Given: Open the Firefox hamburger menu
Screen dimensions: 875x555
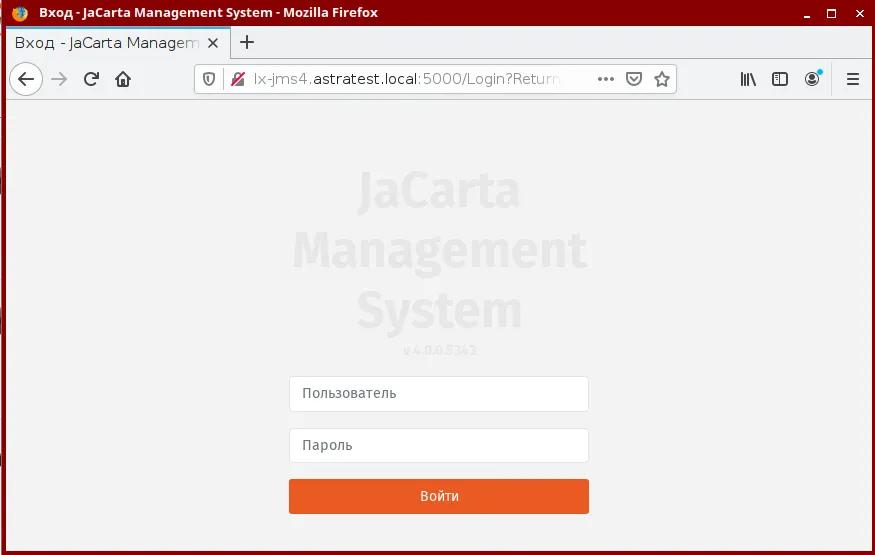Looking at the screenshot, I should tap(853, 79).
